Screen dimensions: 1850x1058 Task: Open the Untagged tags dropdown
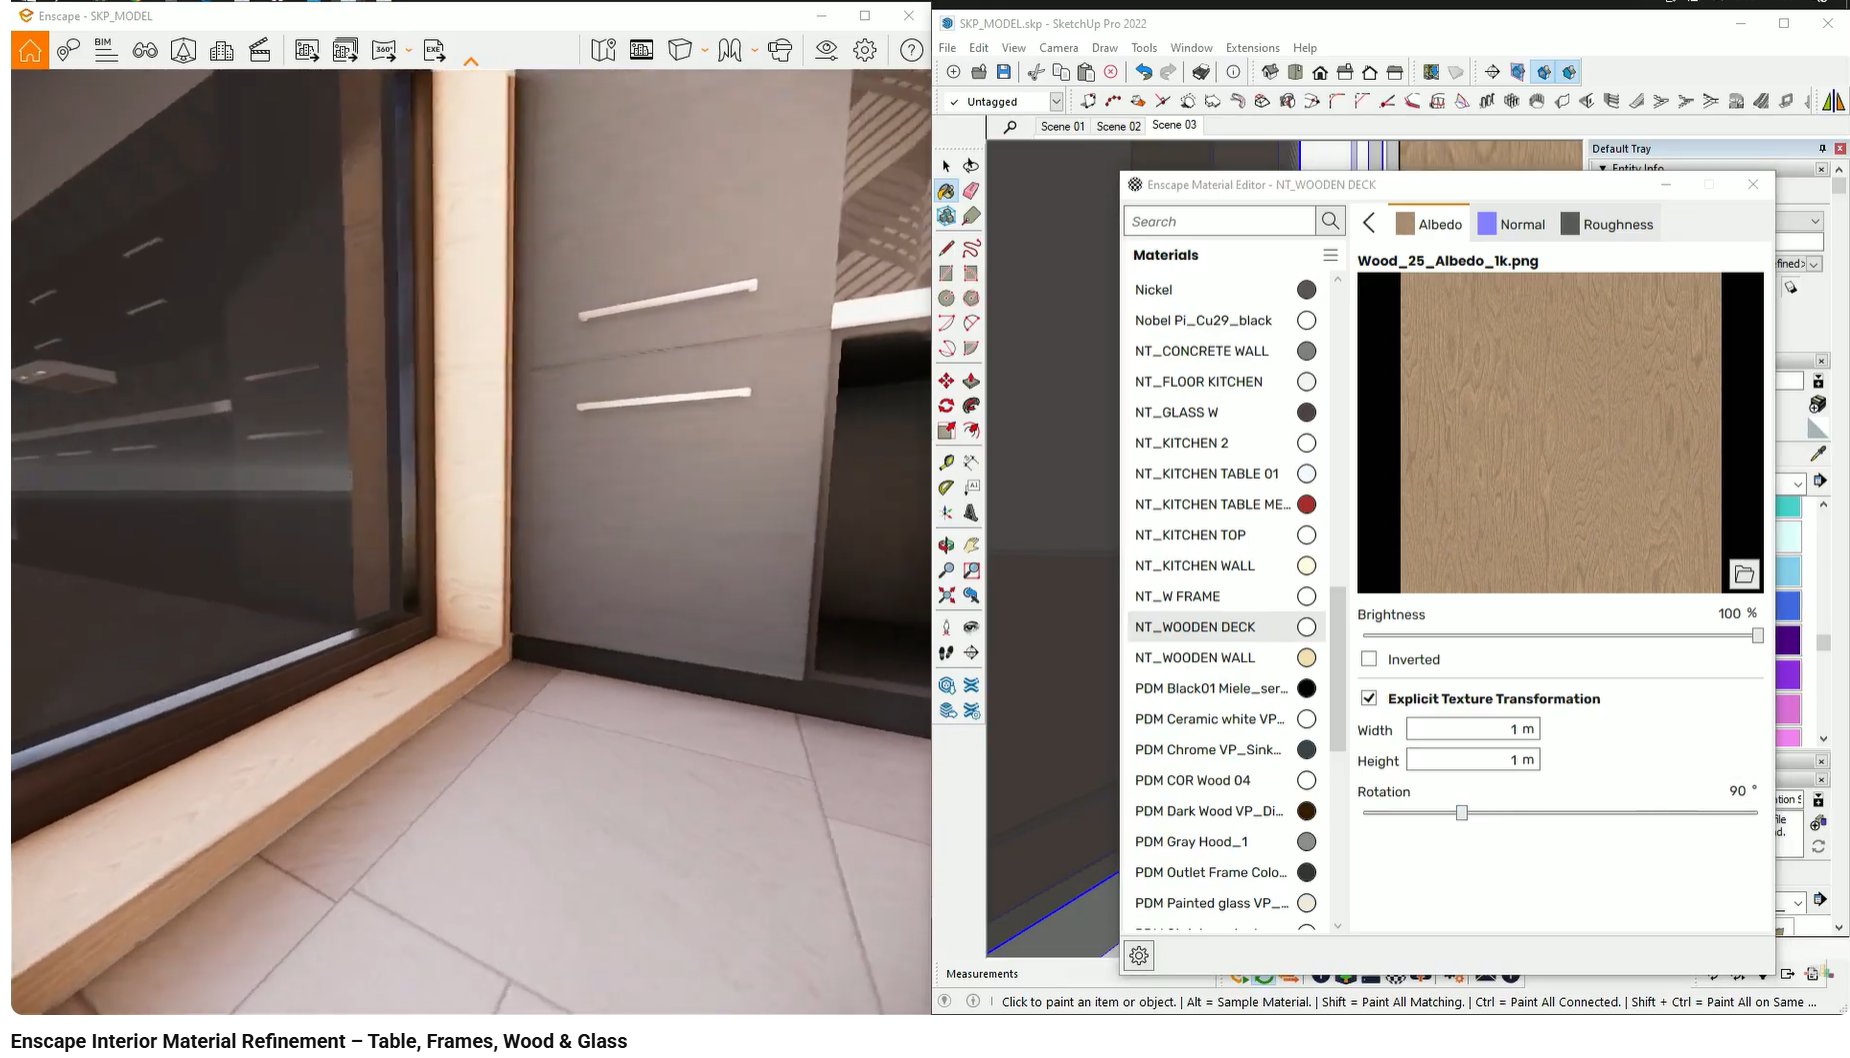pyautogui.click(x=1057, y=101)
